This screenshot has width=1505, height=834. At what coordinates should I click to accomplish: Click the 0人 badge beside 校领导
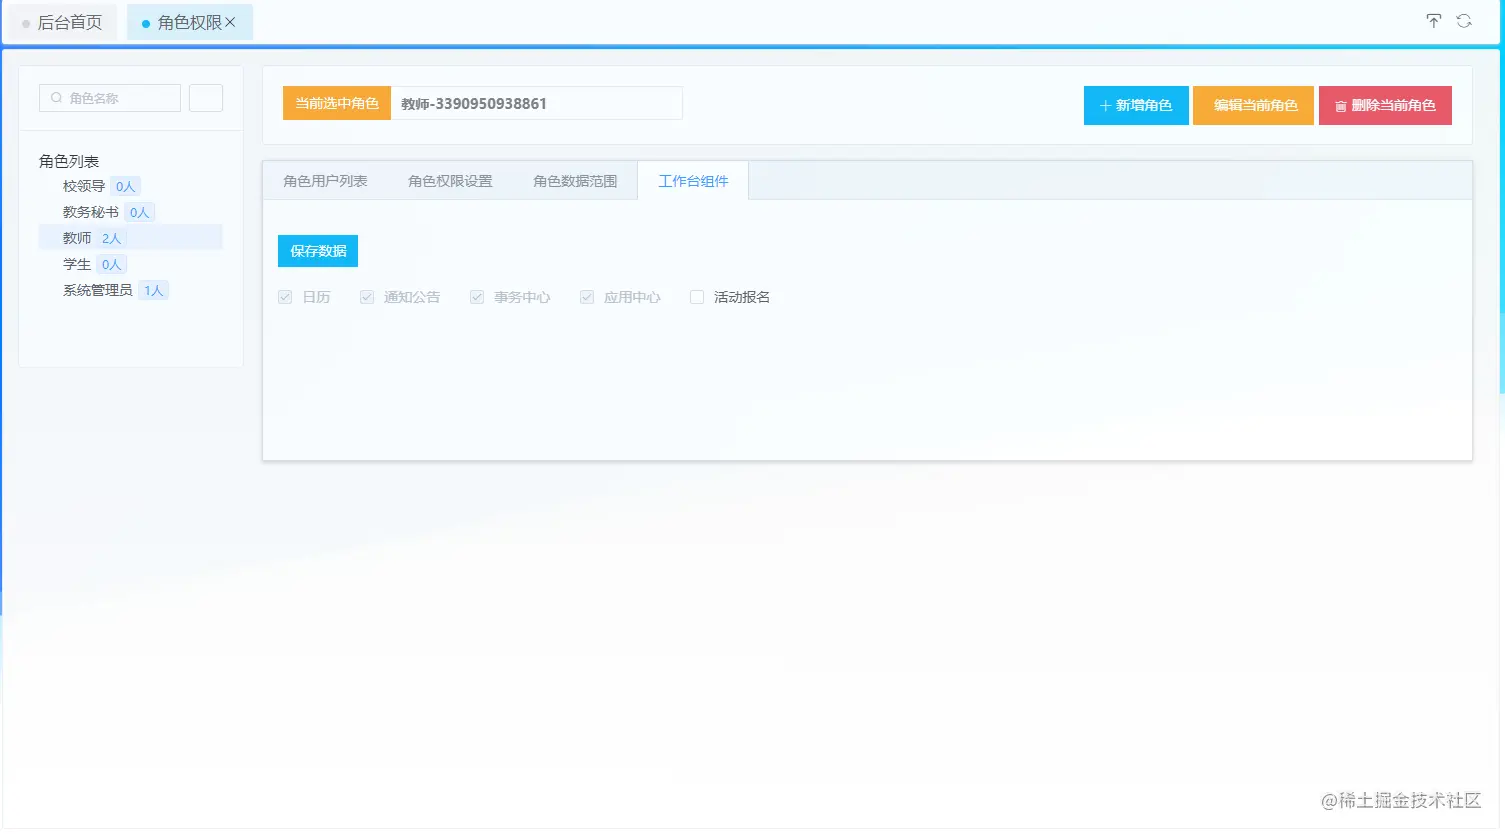pyautogui.click(x=125, y=186)
